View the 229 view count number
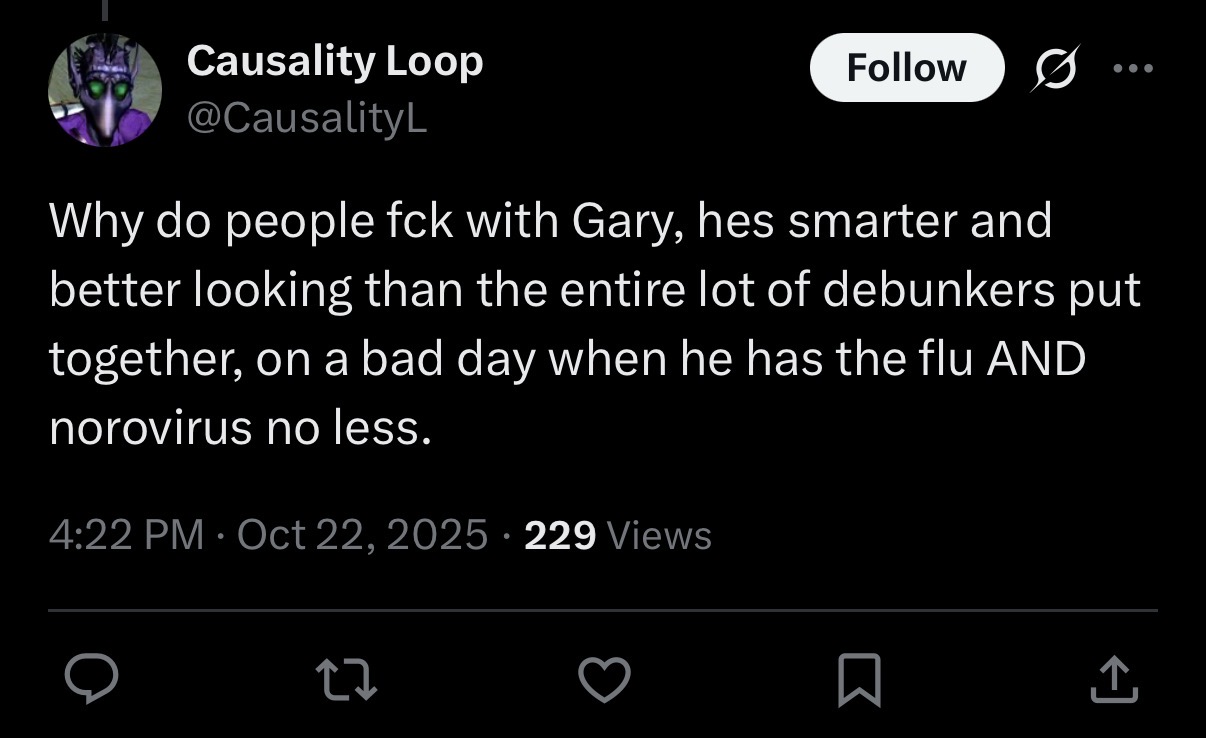This screenshot has height=738, width=1206. coord(560,535)
